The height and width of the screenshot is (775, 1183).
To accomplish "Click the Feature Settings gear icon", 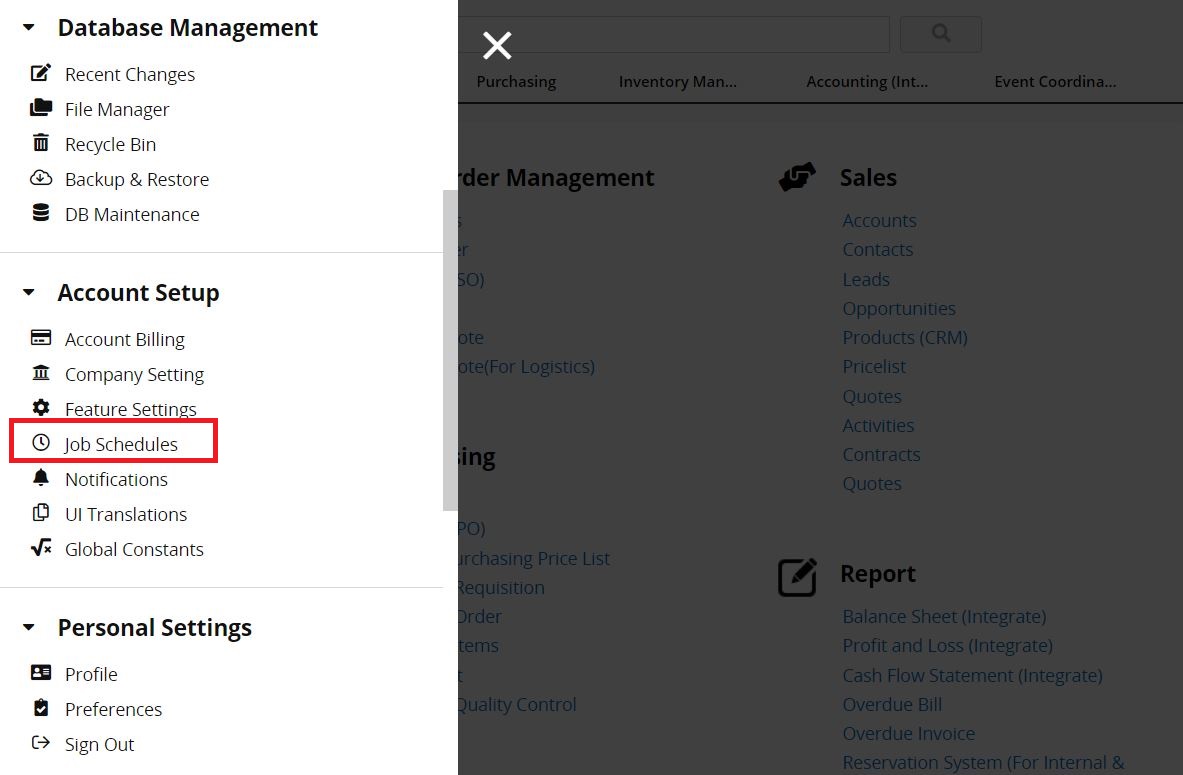I will [x=41, y=408].
